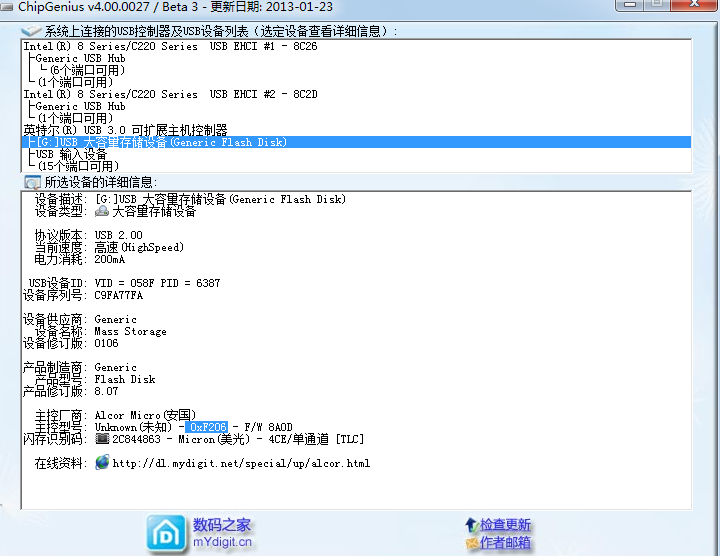Select the 15个端口可用 entry

(78, 166)
